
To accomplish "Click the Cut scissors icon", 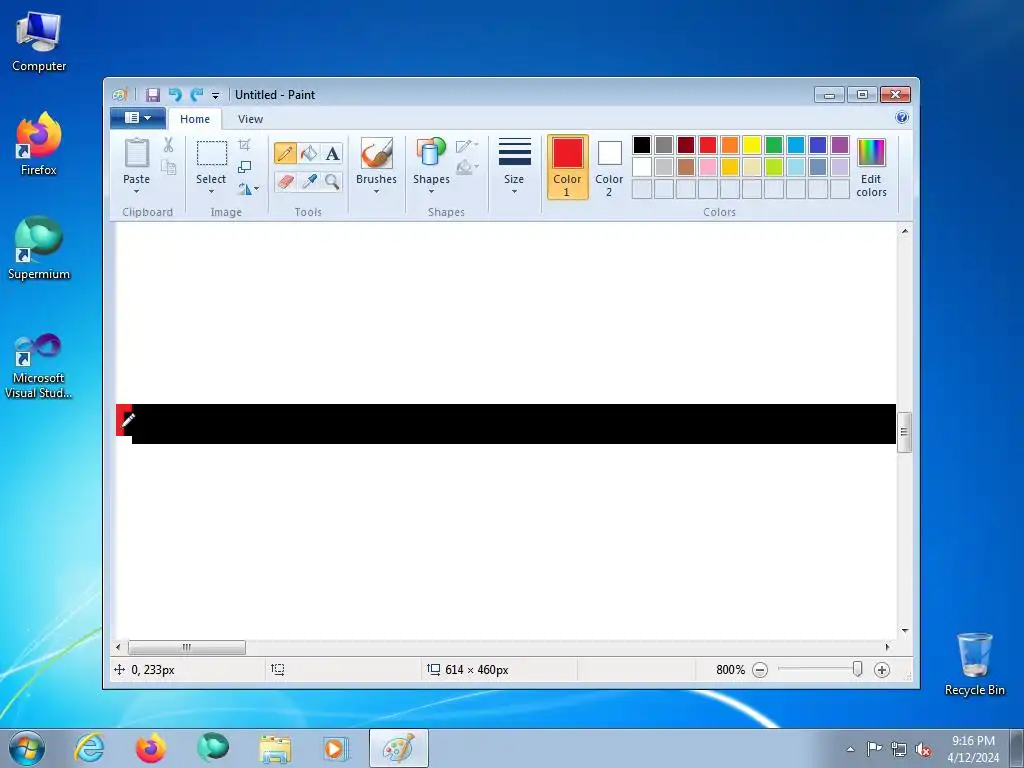I will tap(168, 145).
